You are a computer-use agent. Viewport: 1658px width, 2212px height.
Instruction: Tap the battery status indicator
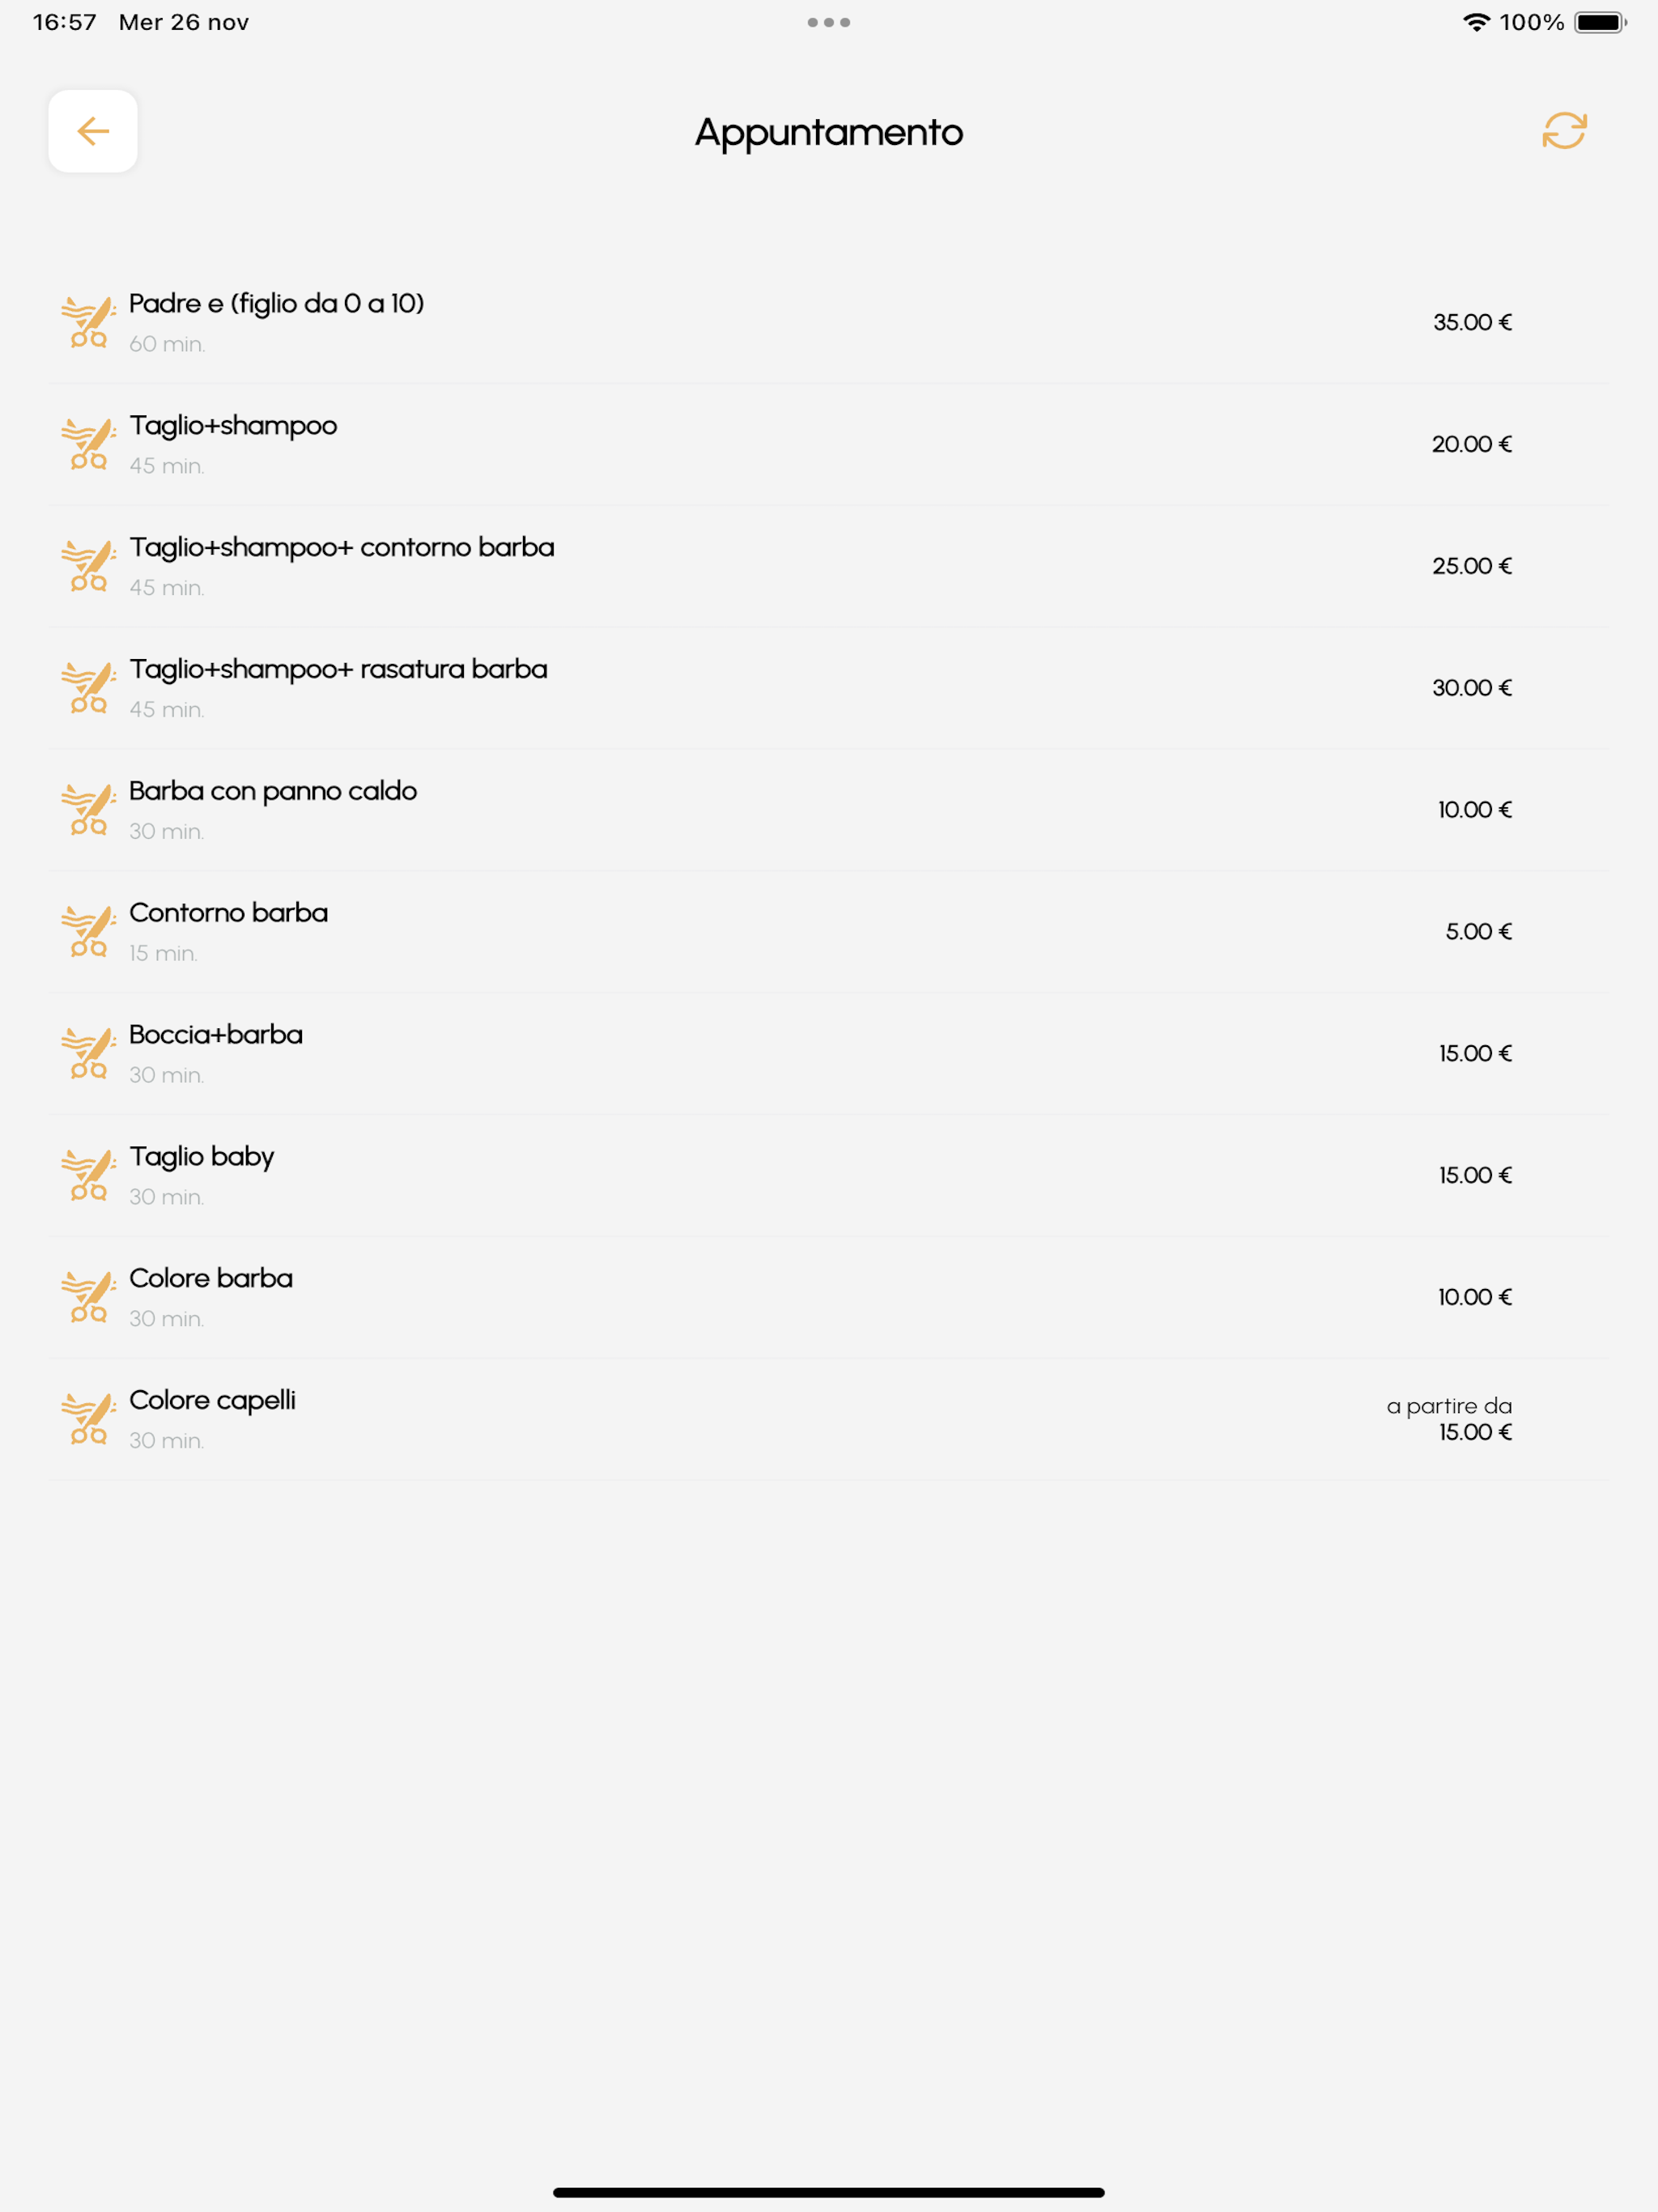1600,22
